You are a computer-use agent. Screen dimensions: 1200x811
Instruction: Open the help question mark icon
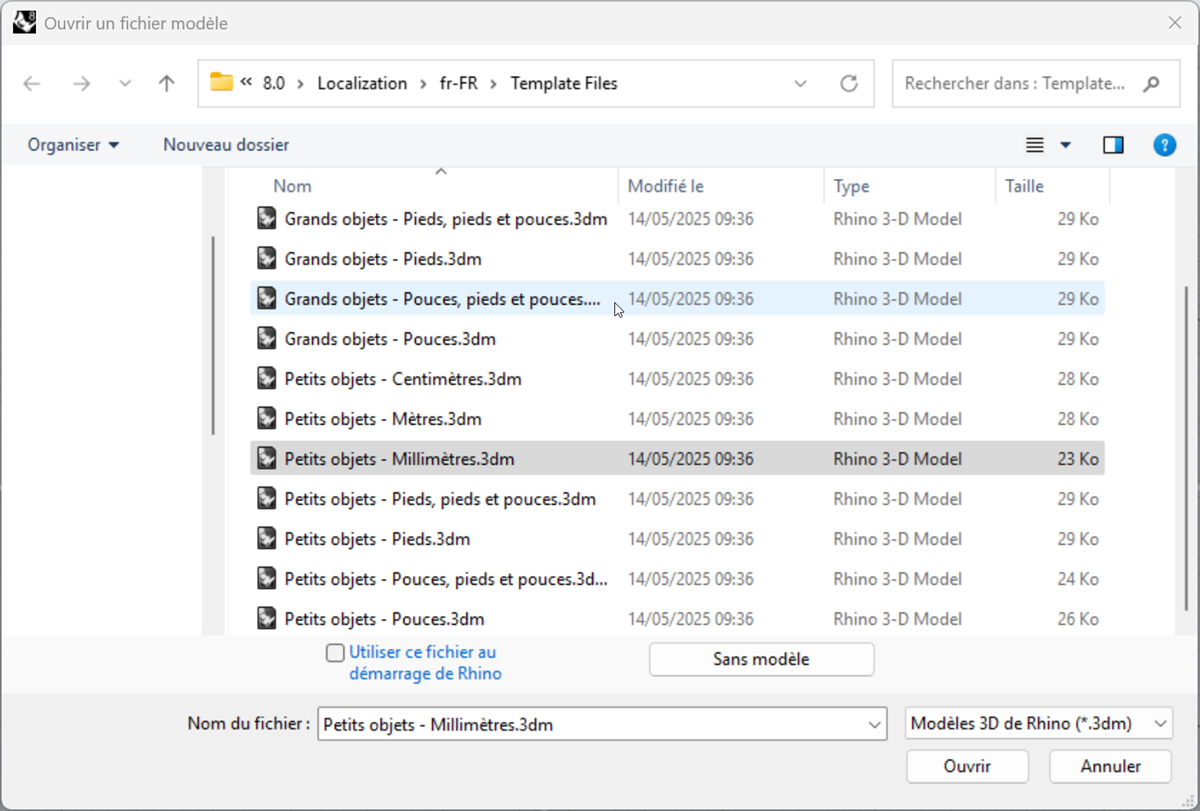pos(1164,146)
